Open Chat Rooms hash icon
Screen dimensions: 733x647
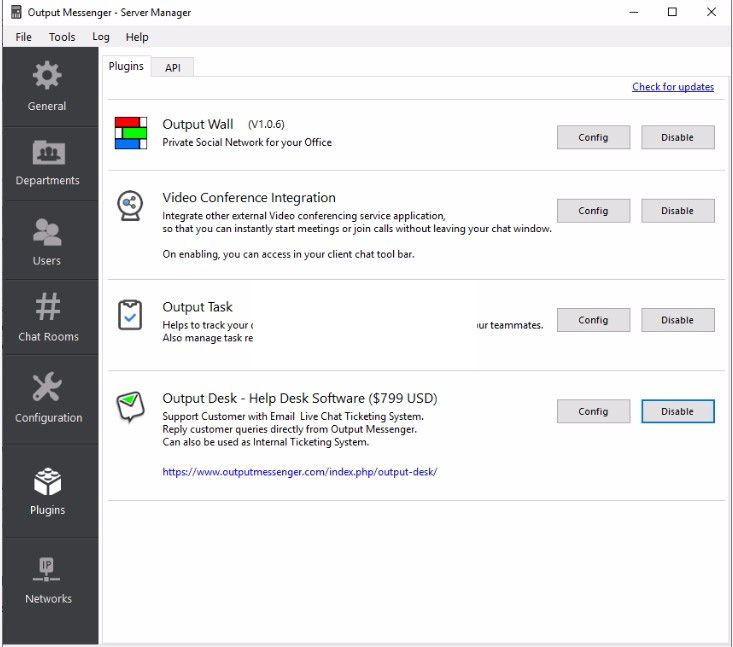(x=47, y=307)
